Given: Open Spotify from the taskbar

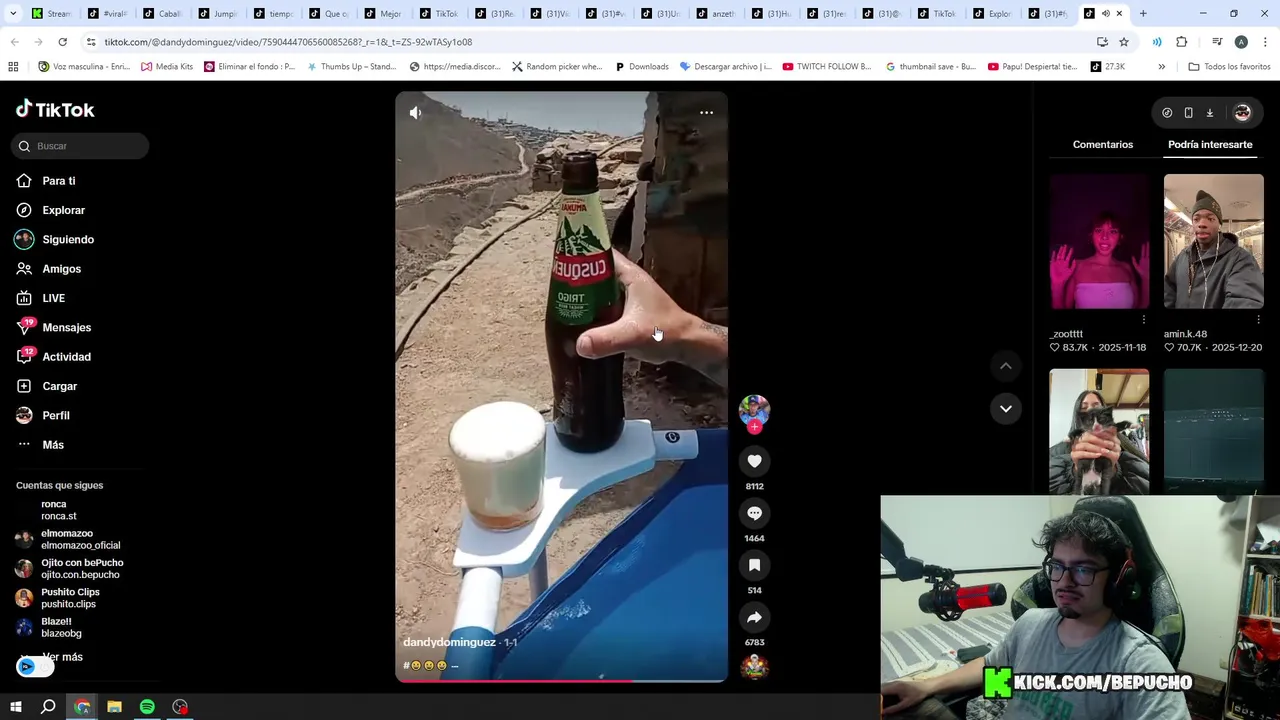Looking at the screenshot, I should pyautogui.click(x=147, y=707).
